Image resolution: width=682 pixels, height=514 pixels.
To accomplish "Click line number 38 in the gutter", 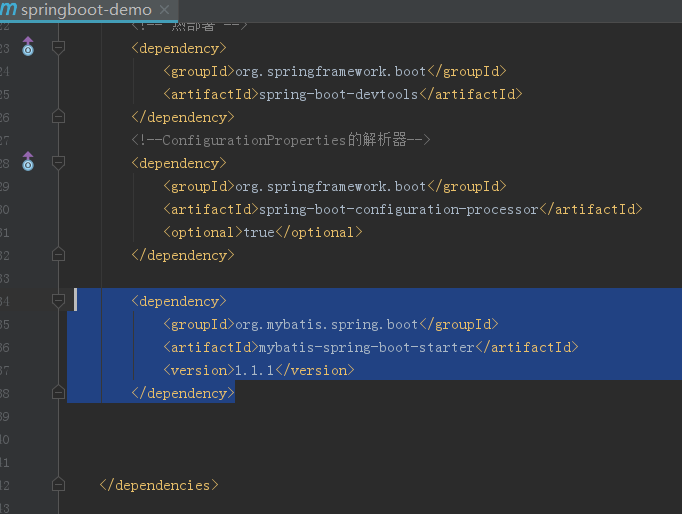I will pyautogui.click(x=4, y=393).
